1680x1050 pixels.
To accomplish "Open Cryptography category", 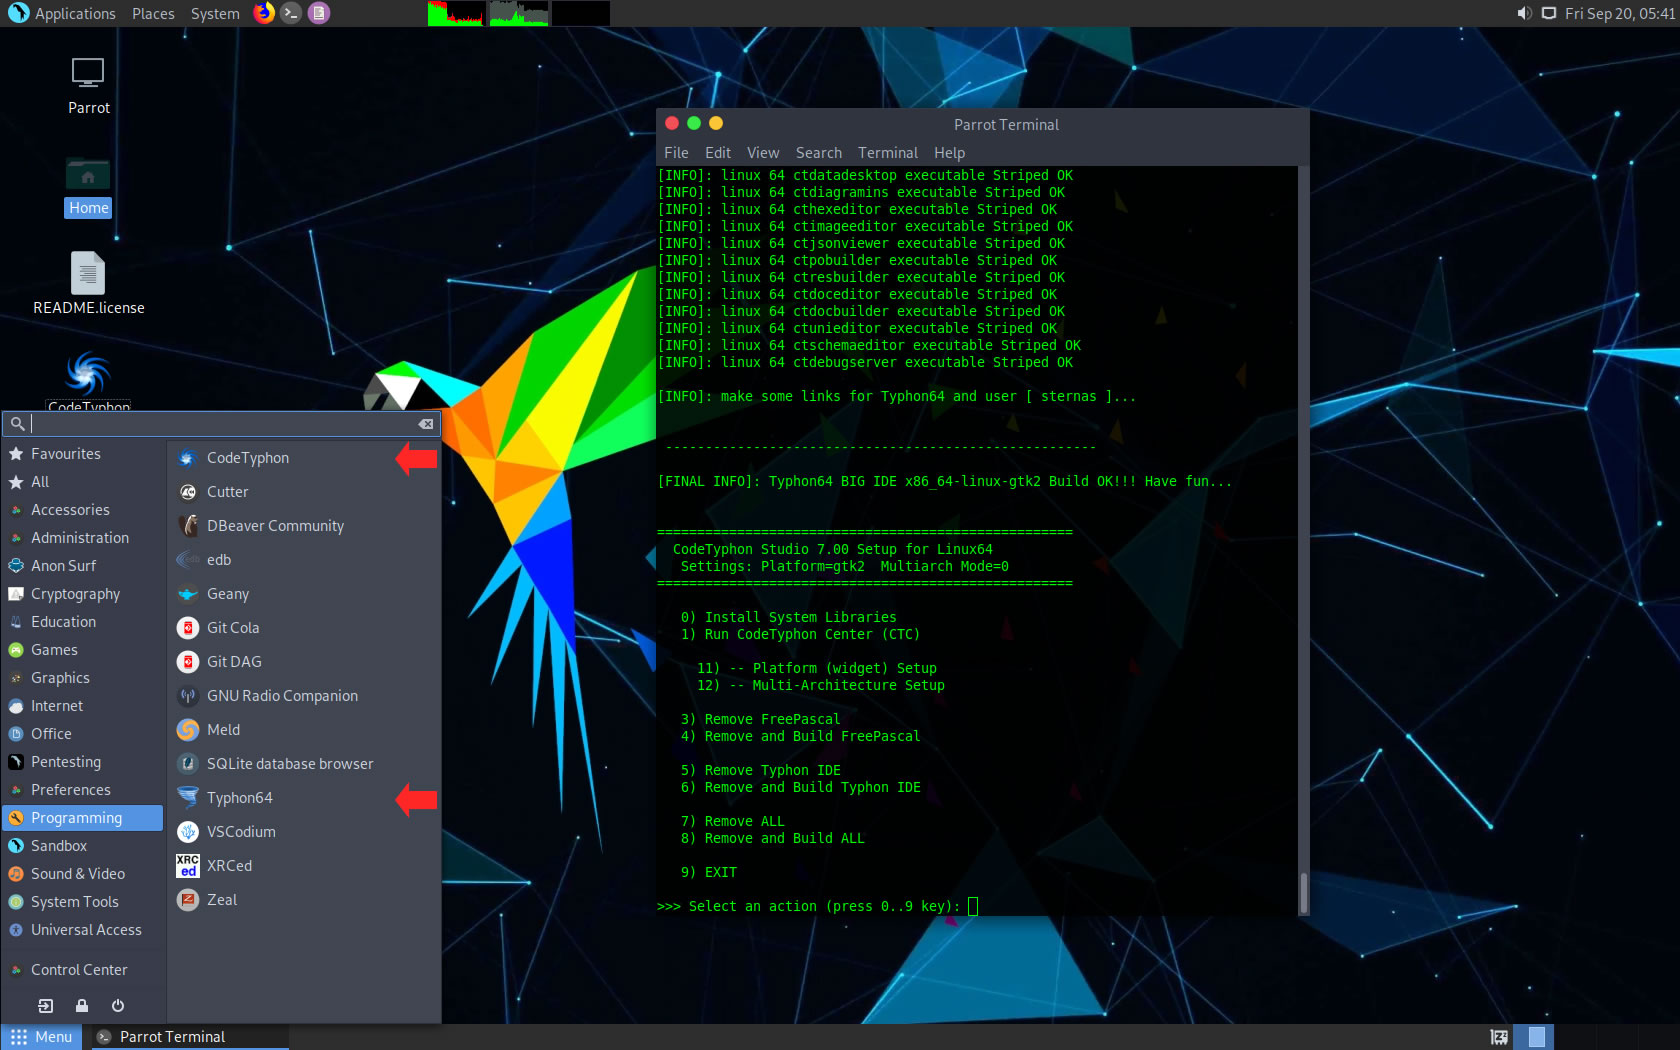I will coord(83,594).
